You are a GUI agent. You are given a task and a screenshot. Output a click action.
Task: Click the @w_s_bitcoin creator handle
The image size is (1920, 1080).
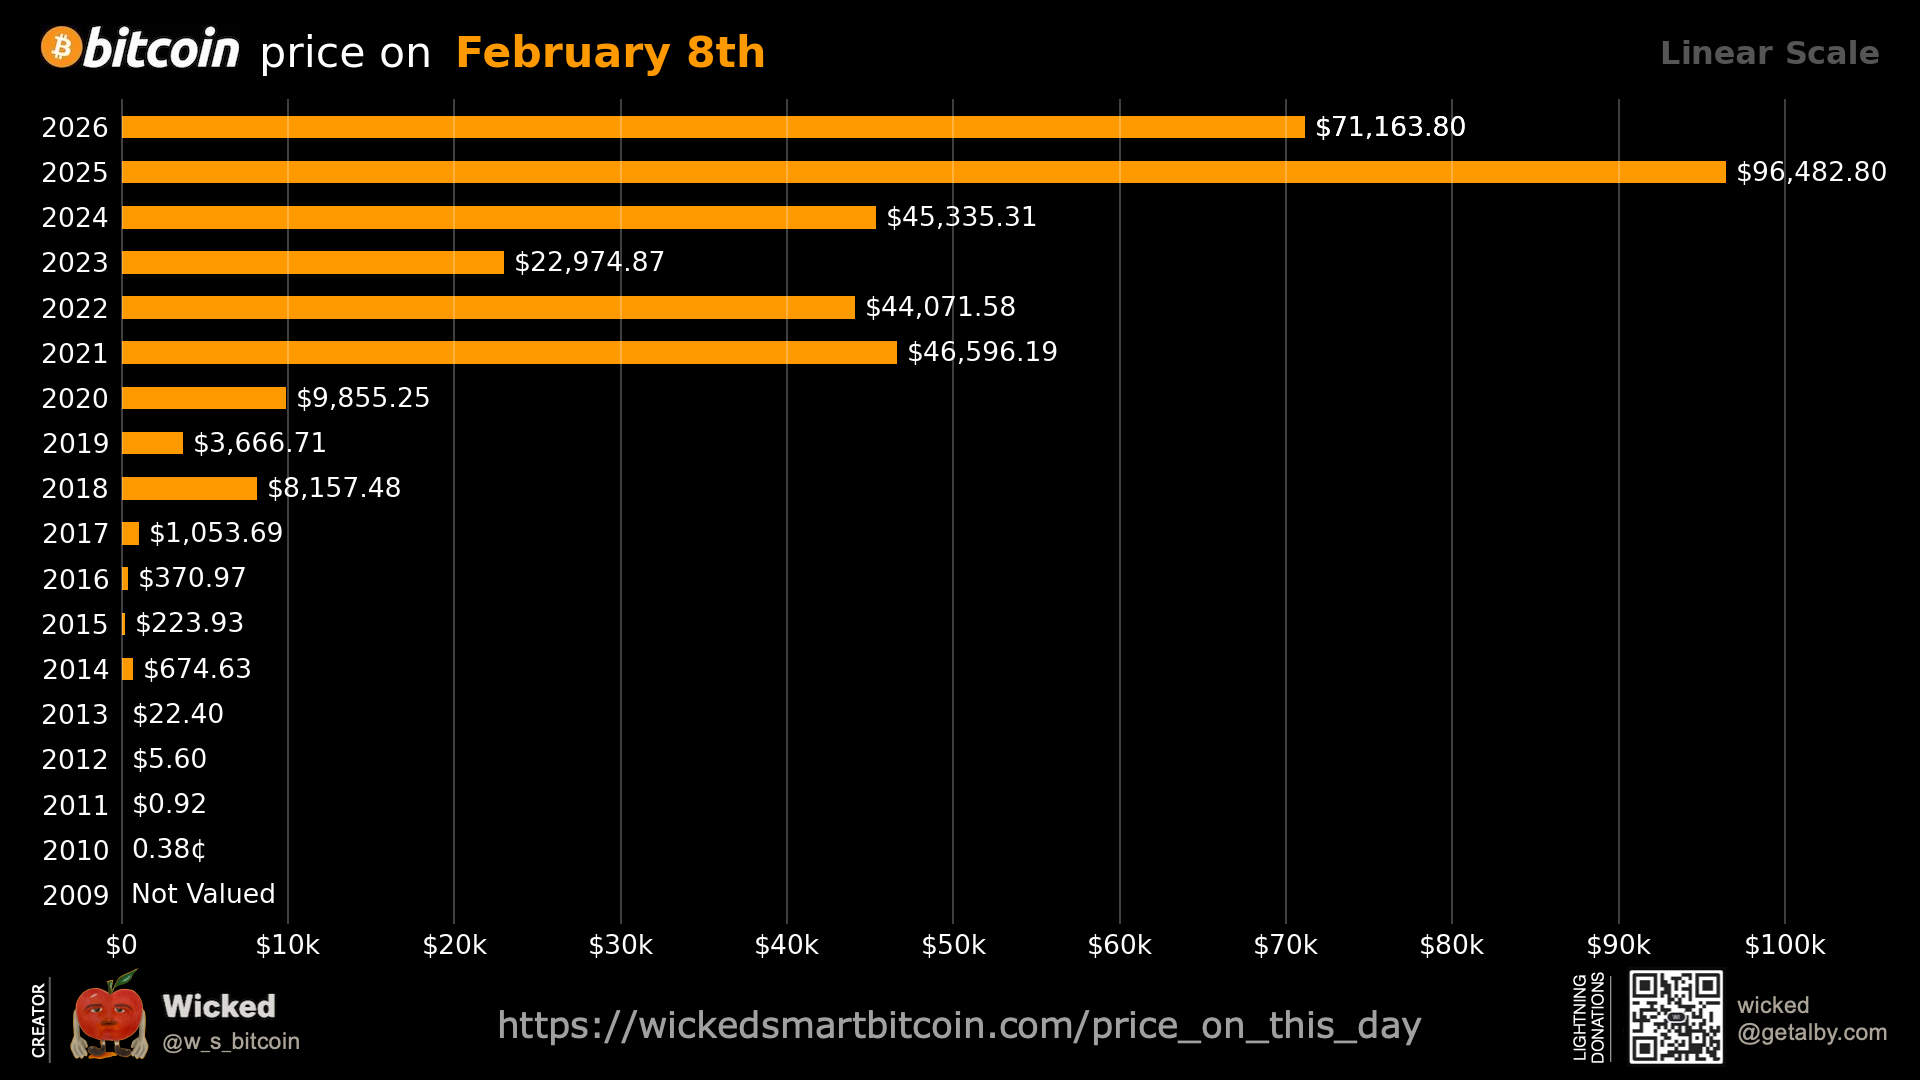231,1042
